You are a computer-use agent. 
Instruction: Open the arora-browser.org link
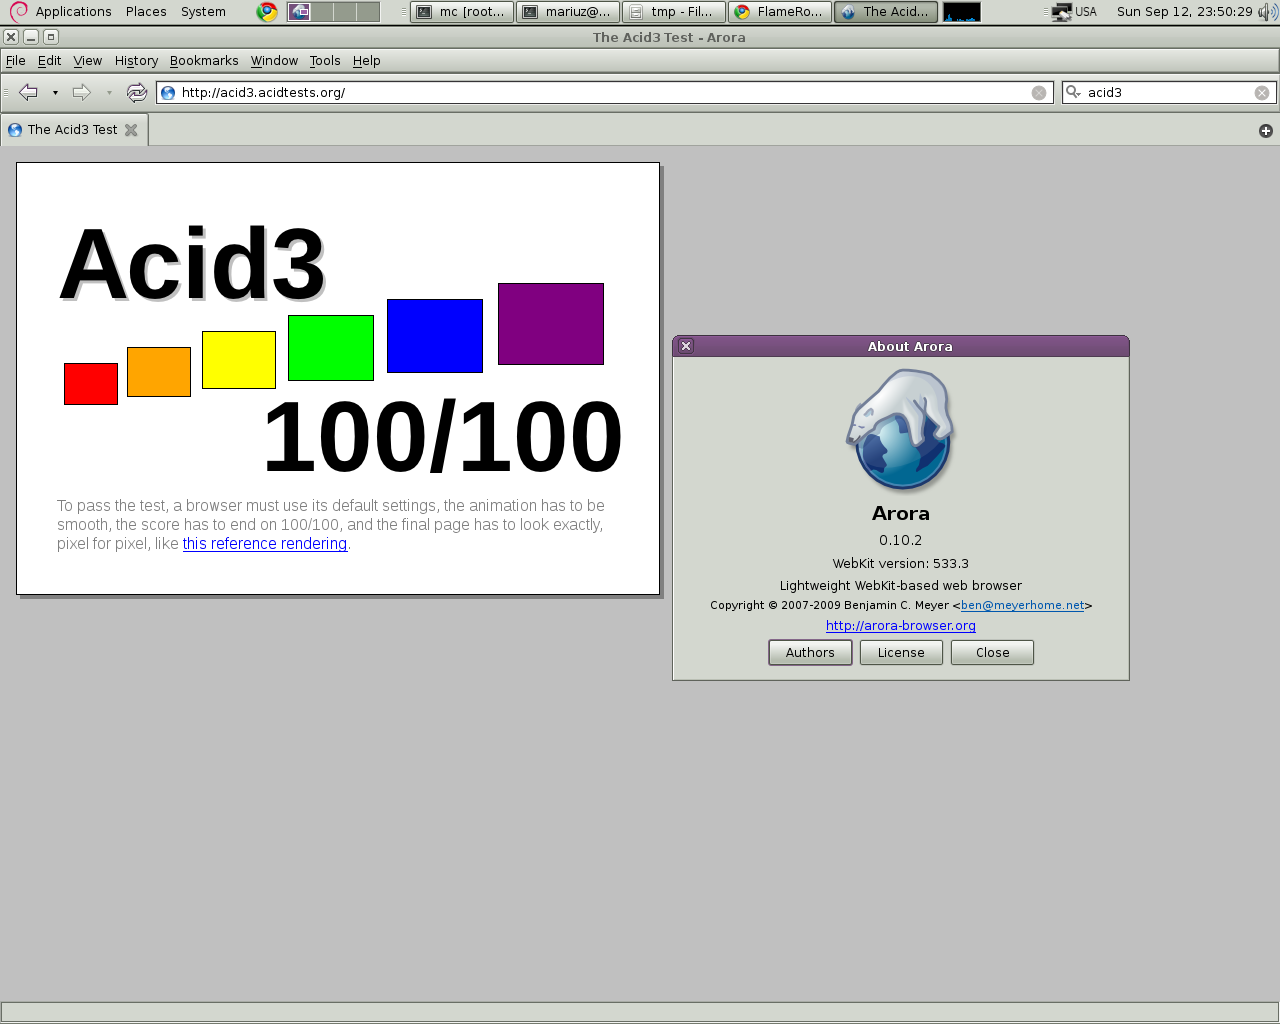(x=901, y=626)
